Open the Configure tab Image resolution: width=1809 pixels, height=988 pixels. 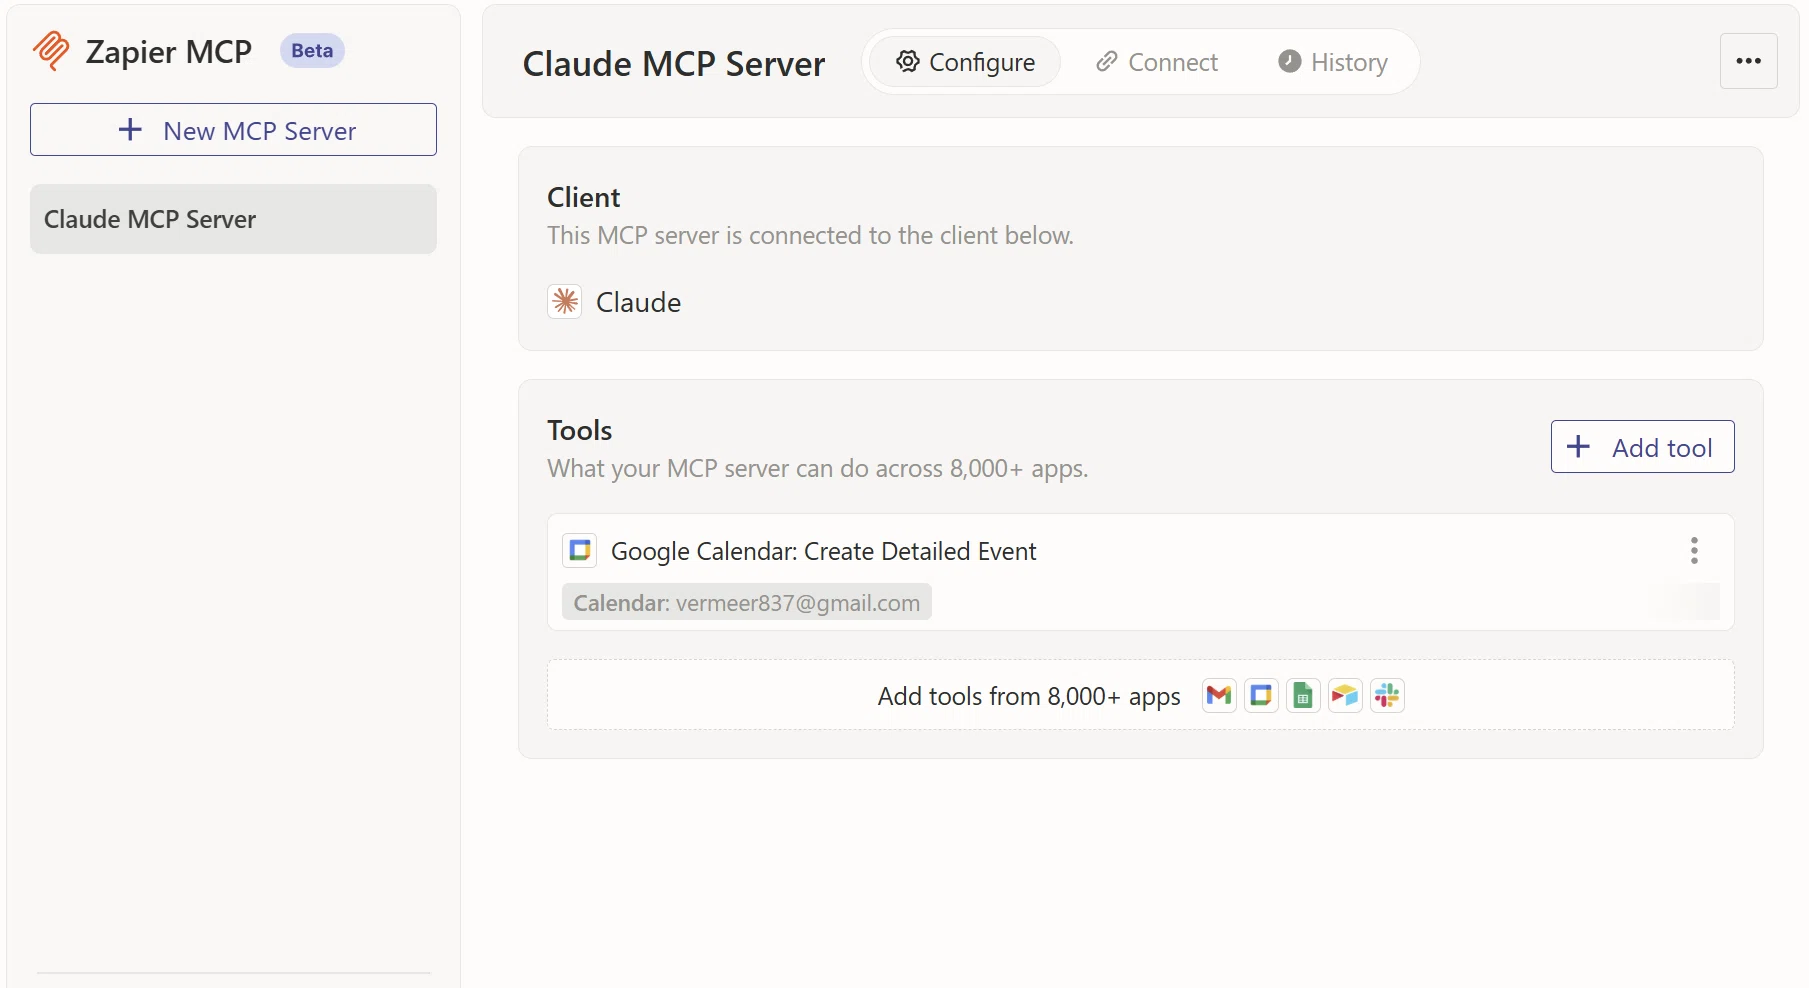965,62
